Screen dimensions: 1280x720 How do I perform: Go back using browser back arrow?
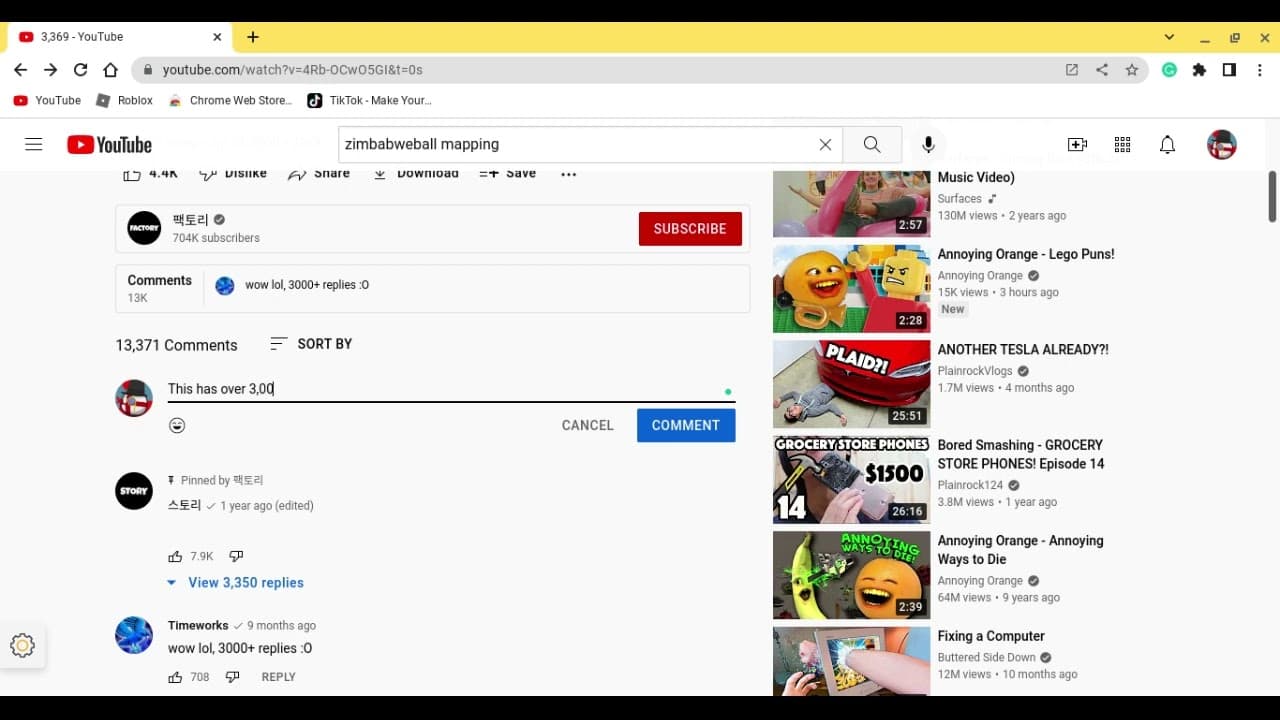20,70
